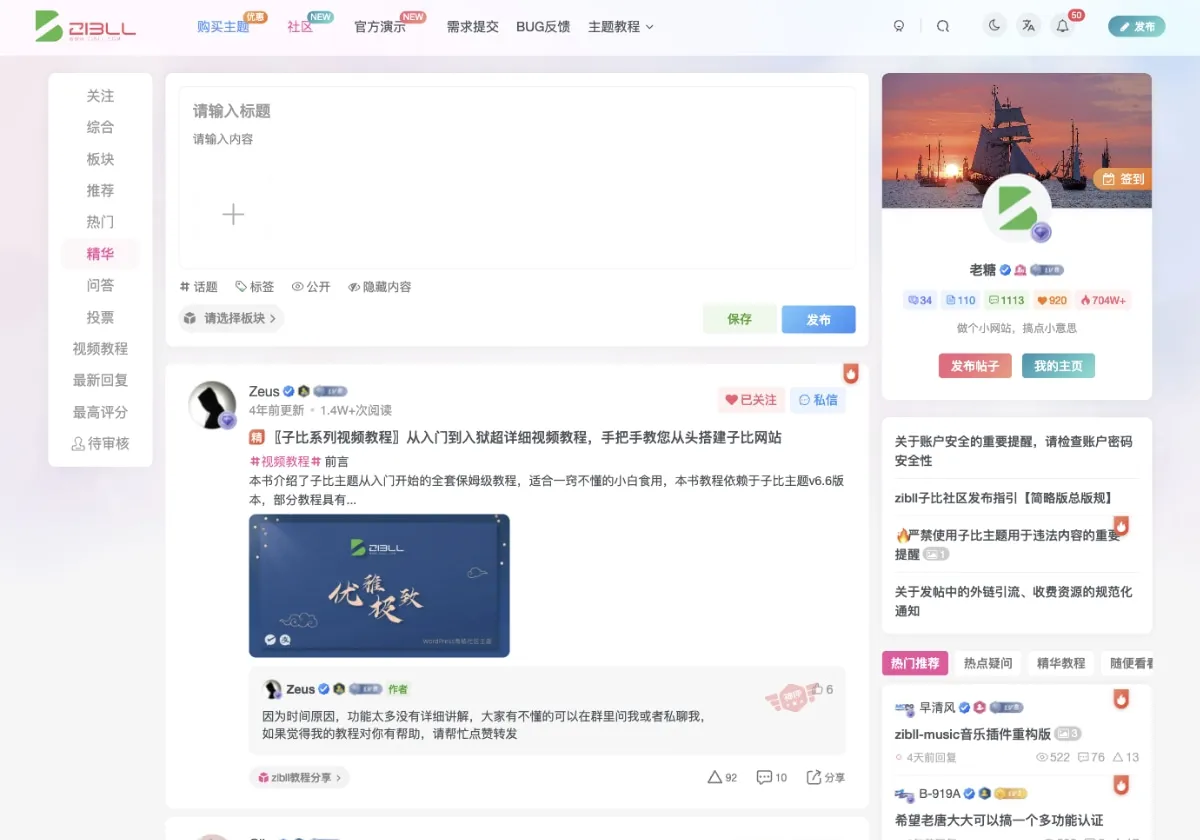Open 购买主题 in the top navigation
This screenshot has width=1200, height=840.
click(223, 27)
